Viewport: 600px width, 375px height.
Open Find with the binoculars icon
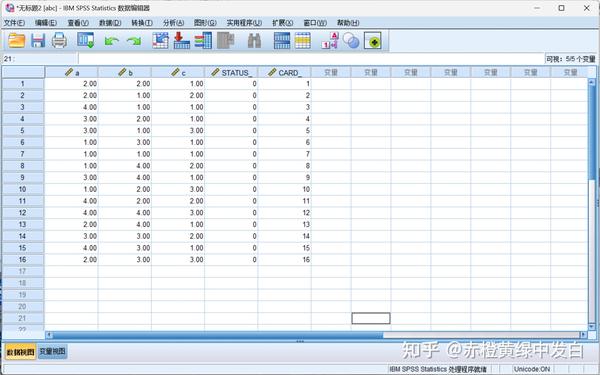254,41
